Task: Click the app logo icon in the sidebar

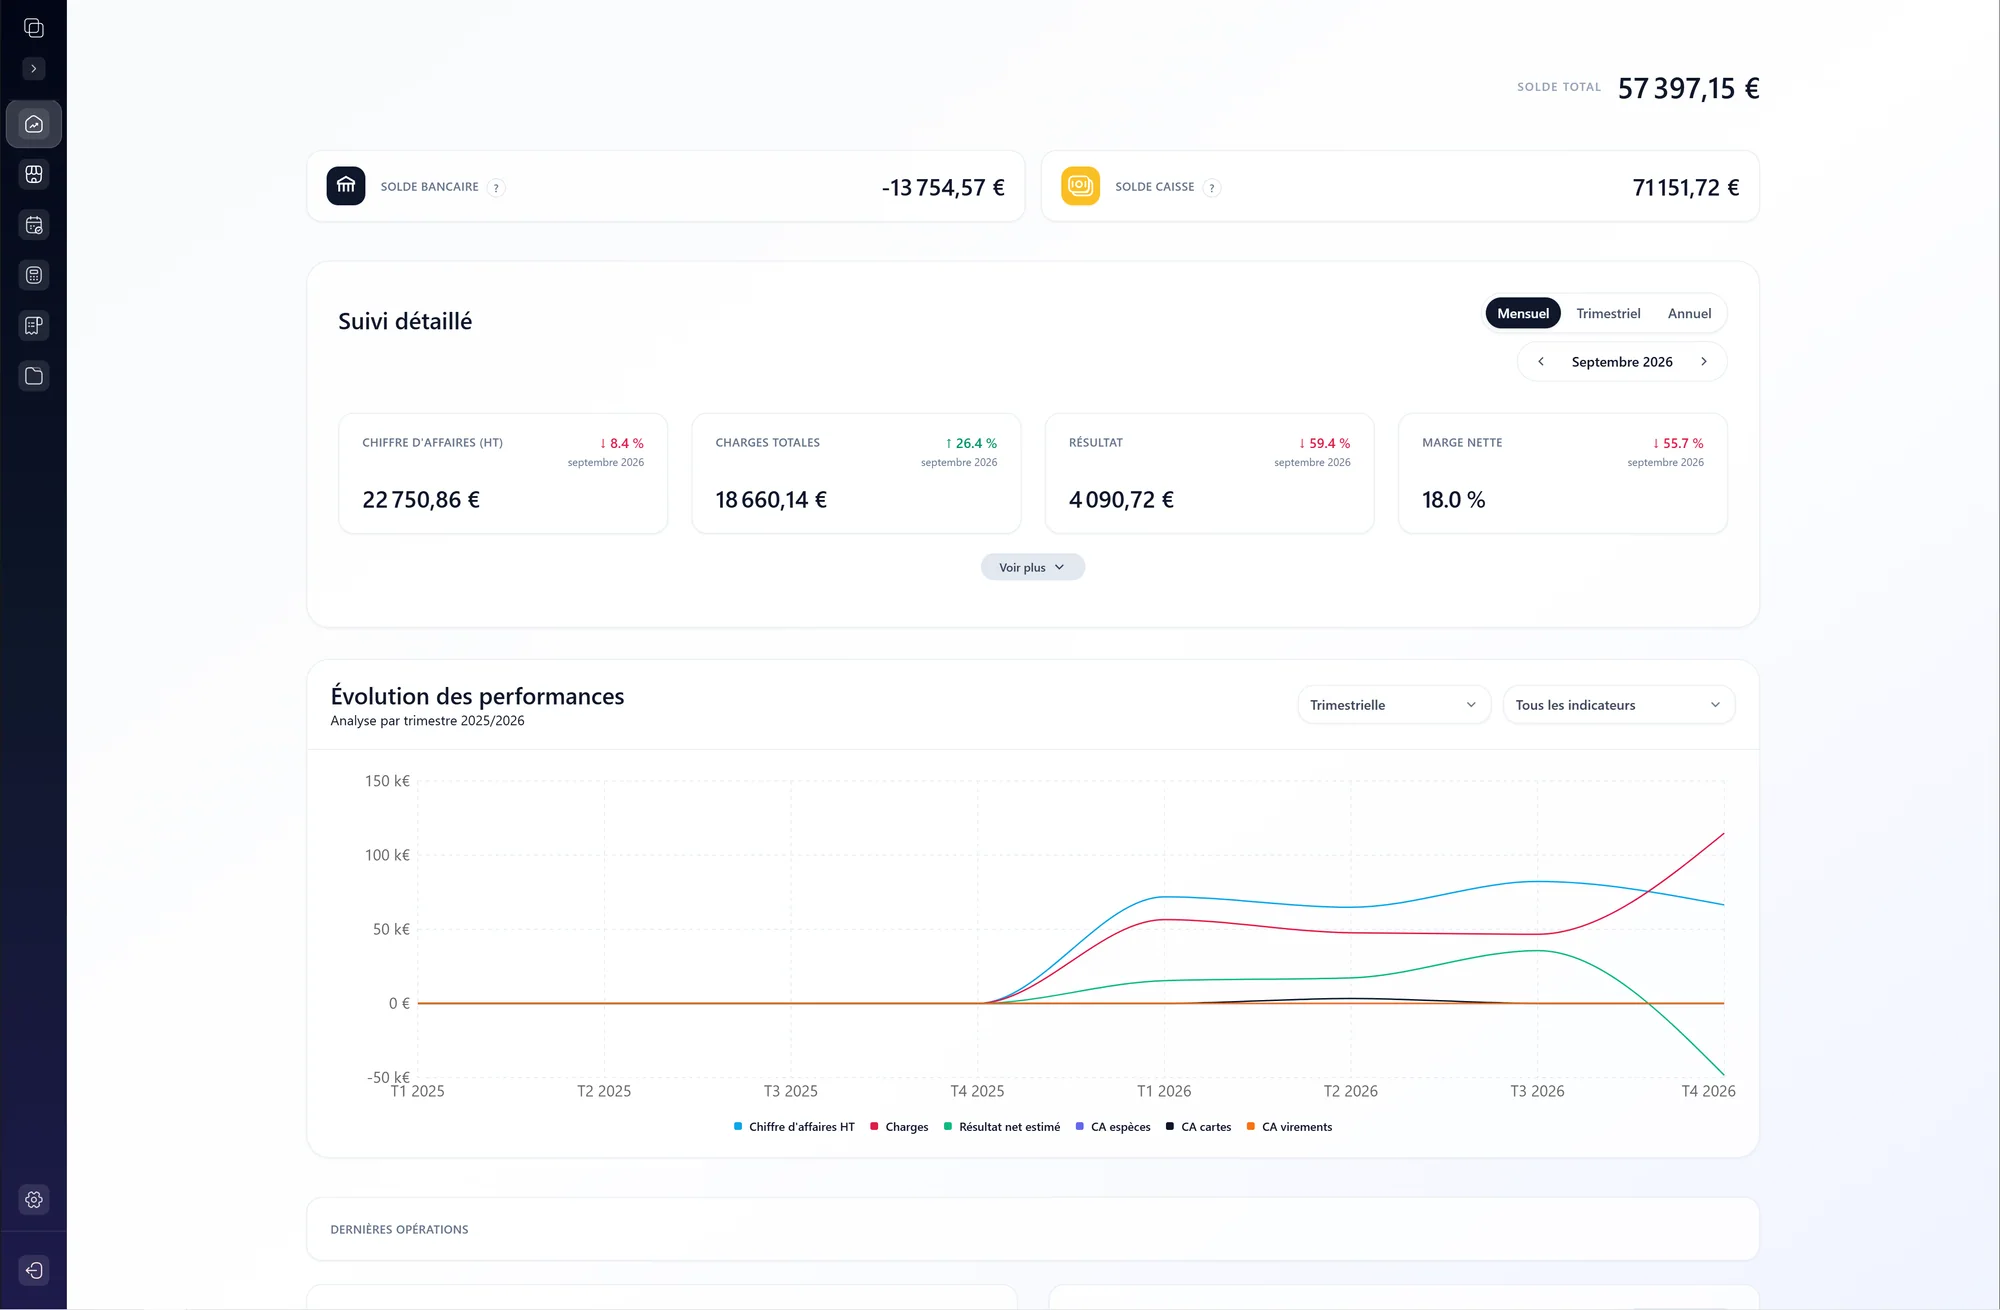Action: coord(34,27)
